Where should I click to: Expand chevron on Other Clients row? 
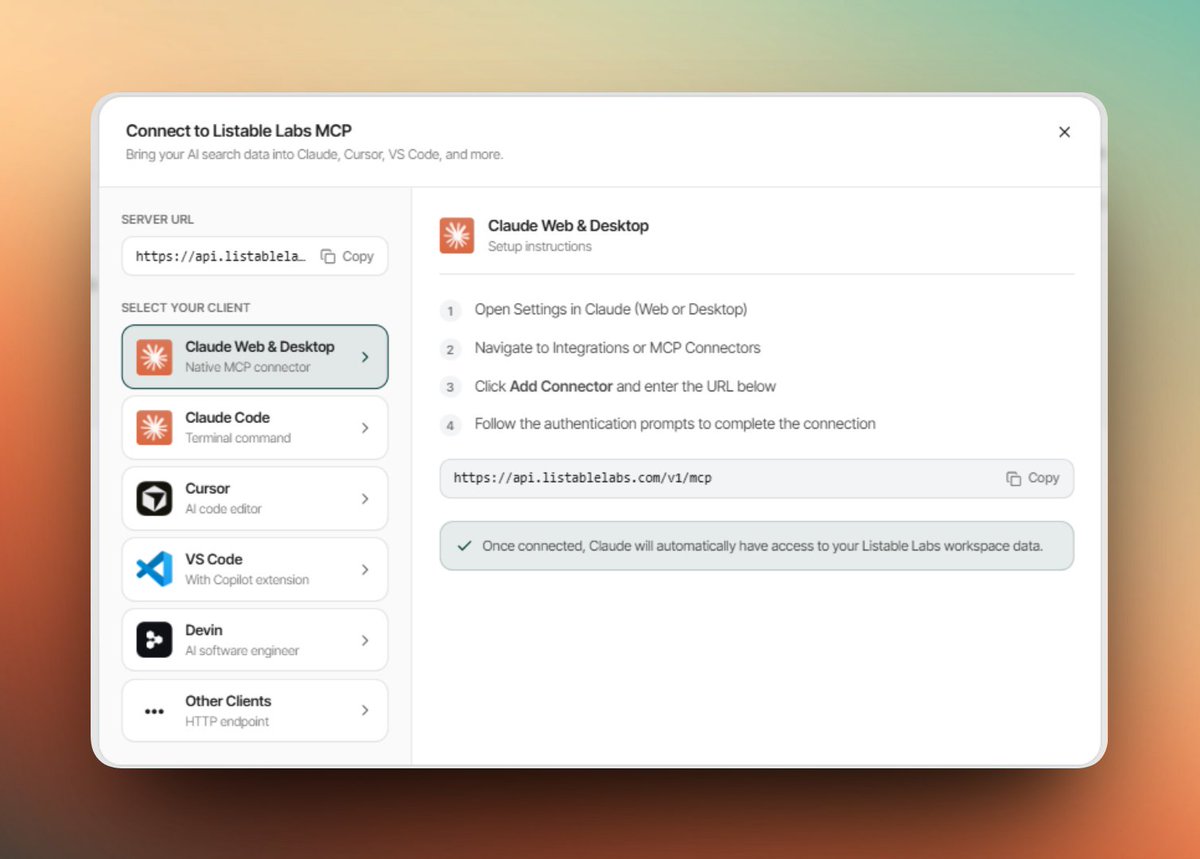[365, 711]
